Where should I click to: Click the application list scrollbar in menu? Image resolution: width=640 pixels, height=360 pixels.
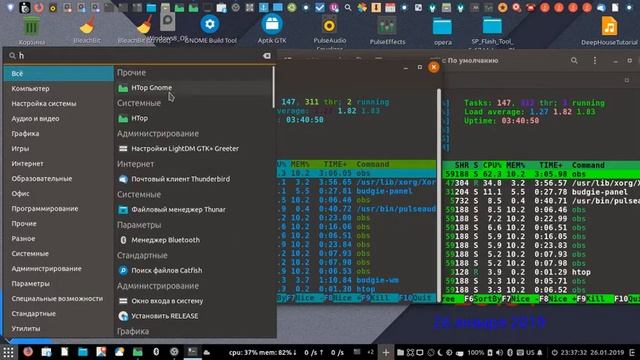pyautogui.click(x=273, y=87)
